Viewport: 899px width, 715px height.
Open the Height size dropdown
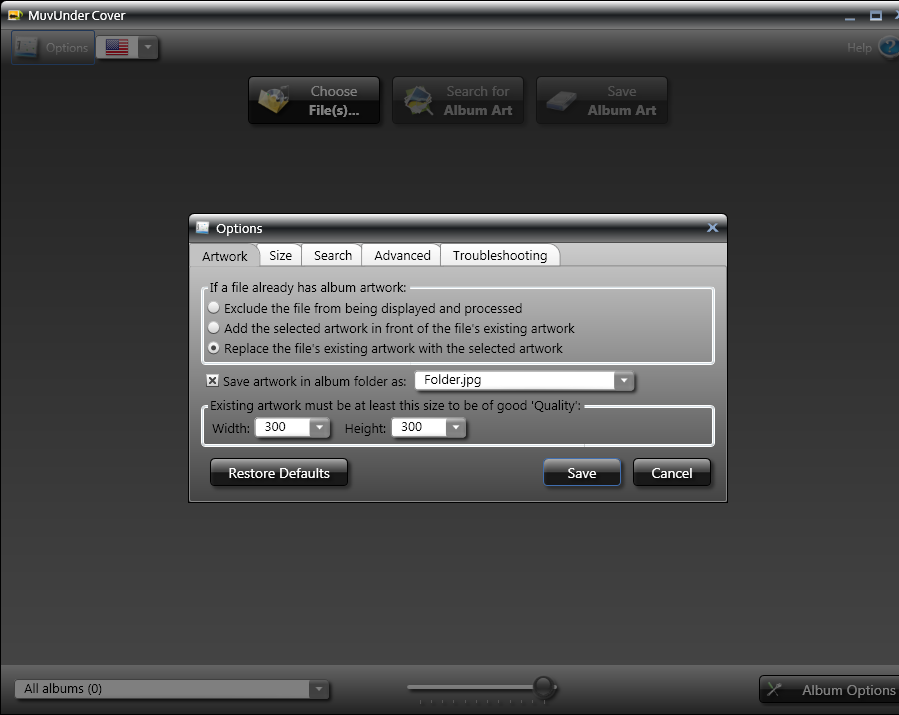pyautogui.click(x=455, y=428)
